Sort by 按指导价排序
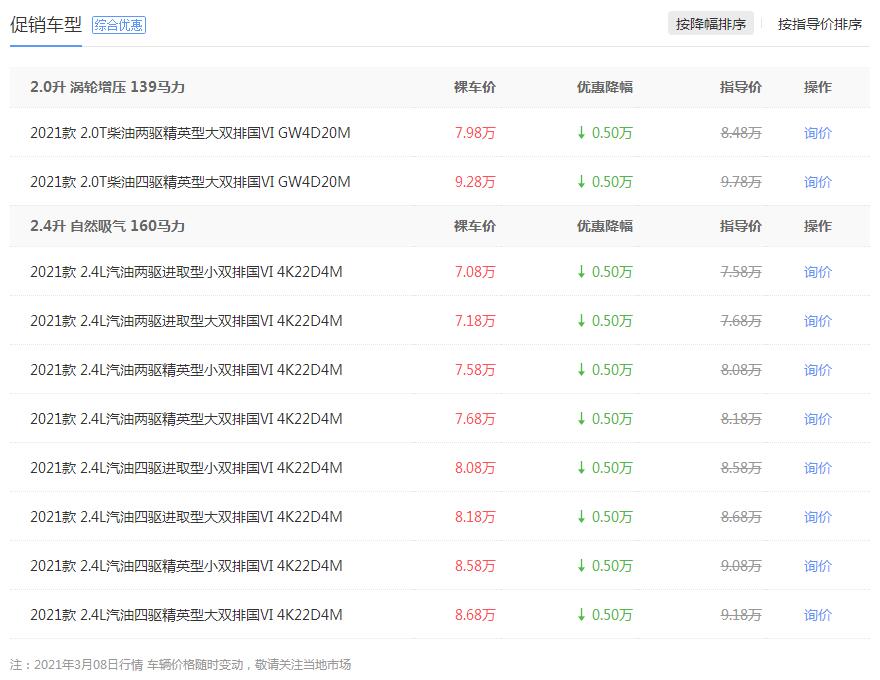Viewport: 880px width, 680px height. [819, 24]
